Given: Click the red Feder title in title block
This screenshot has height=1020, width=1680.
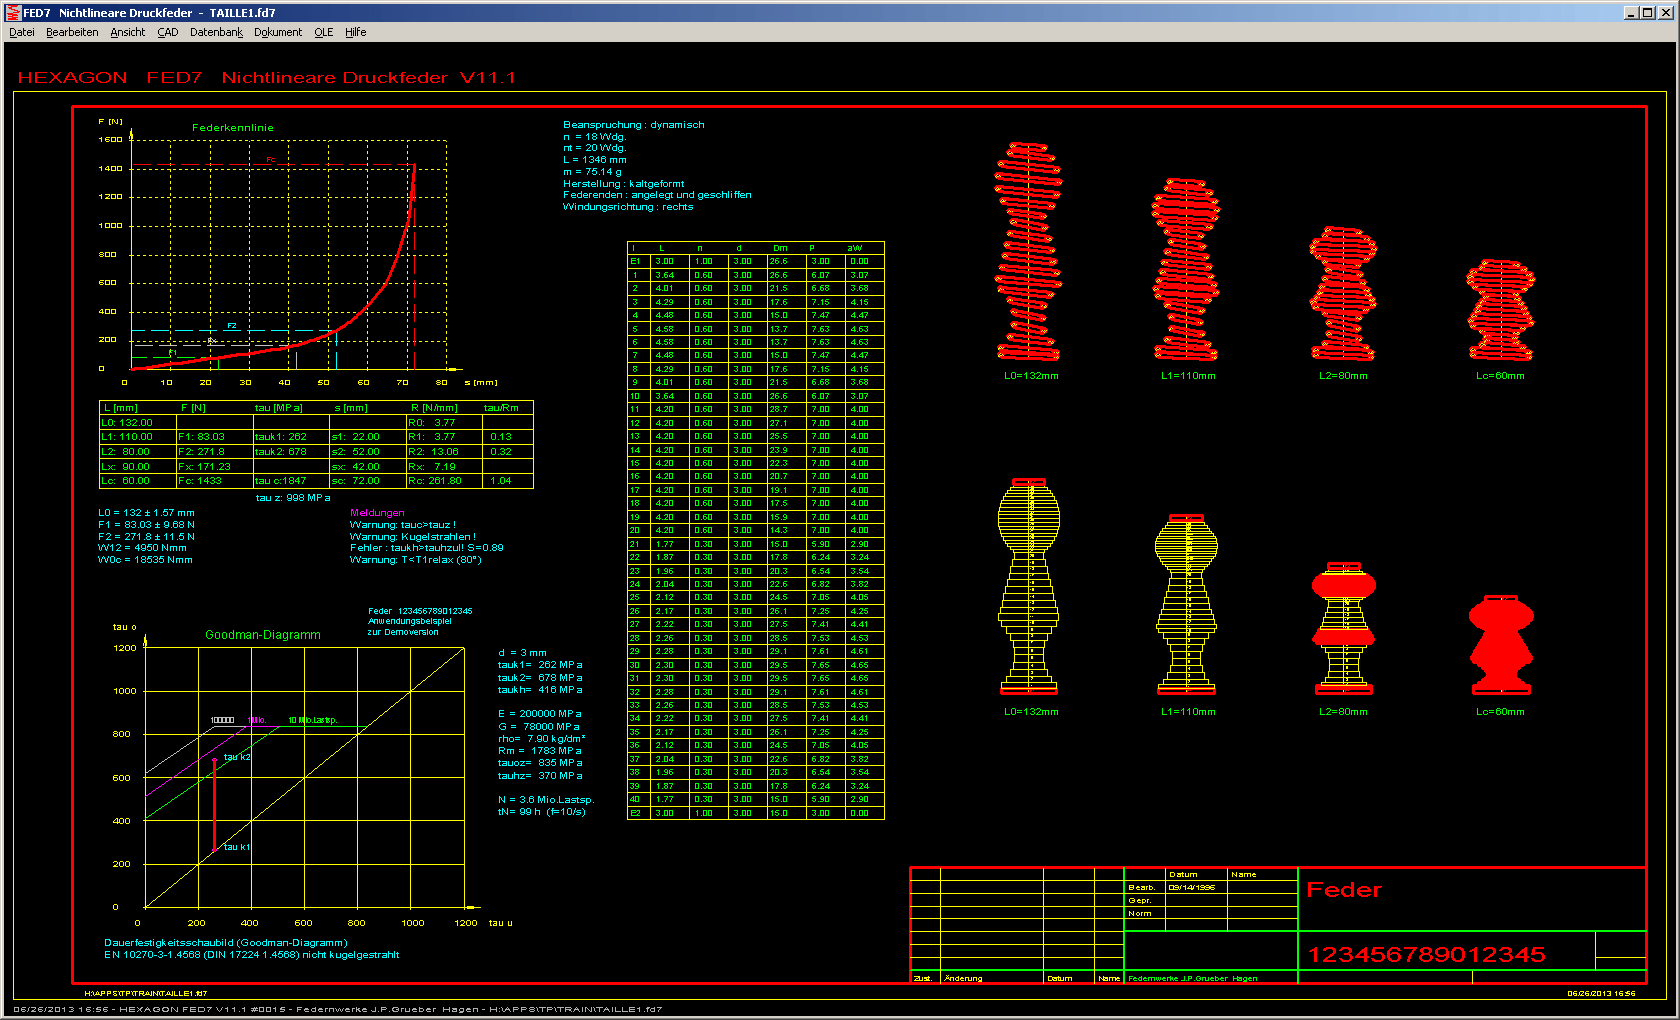Looking at the screenshot, I should pos(1344,890).
